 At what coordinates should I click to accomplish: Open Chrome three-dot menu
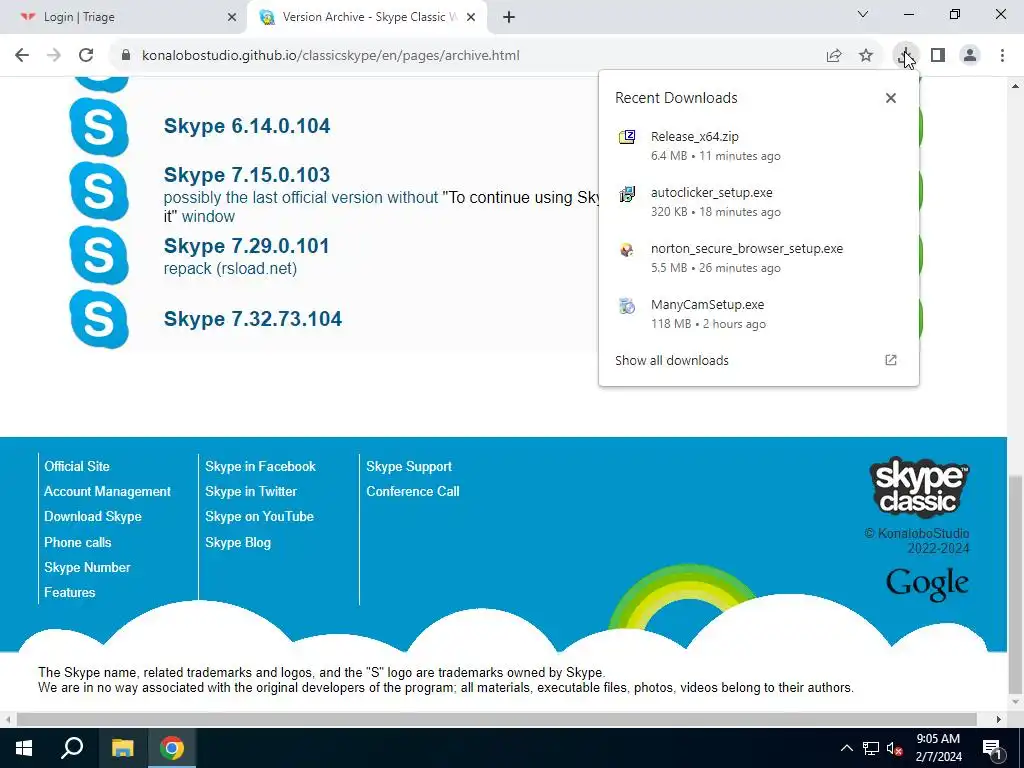pyautogui.click(x=1002, y=56)
